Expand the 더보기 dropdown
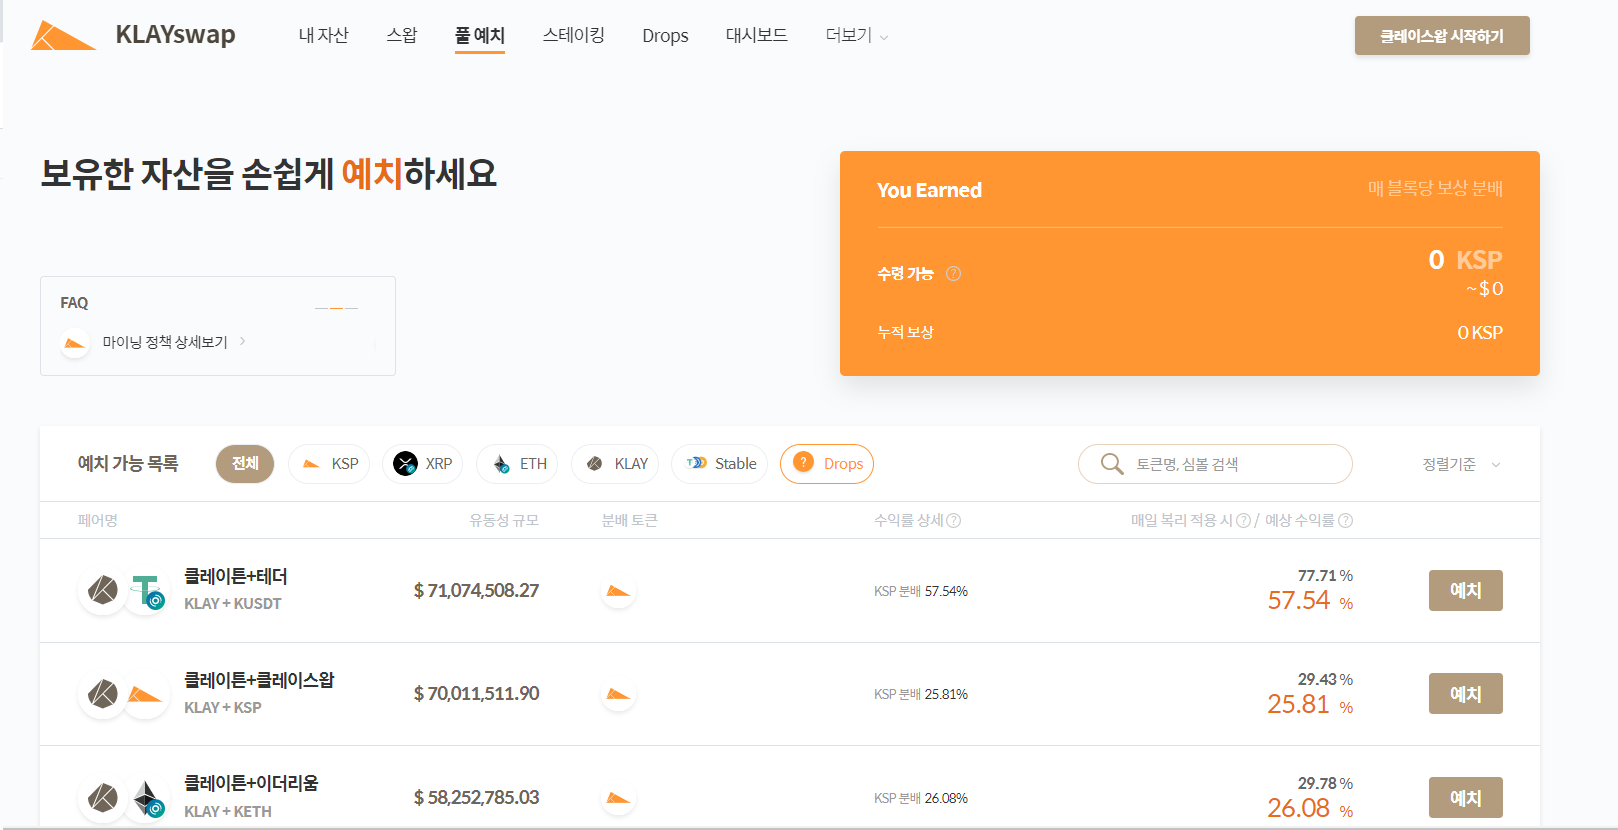 point(856,35)
